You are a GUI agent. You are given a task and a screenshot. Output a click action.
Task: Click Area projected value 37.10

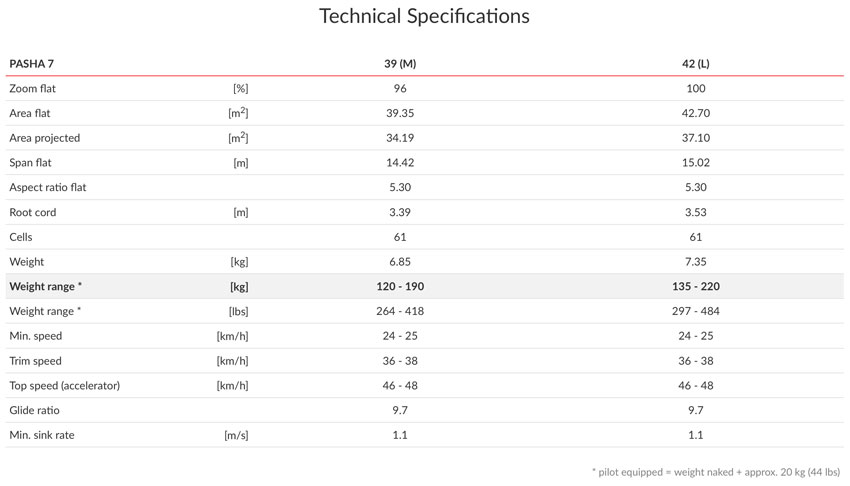(x=696, y=138)
